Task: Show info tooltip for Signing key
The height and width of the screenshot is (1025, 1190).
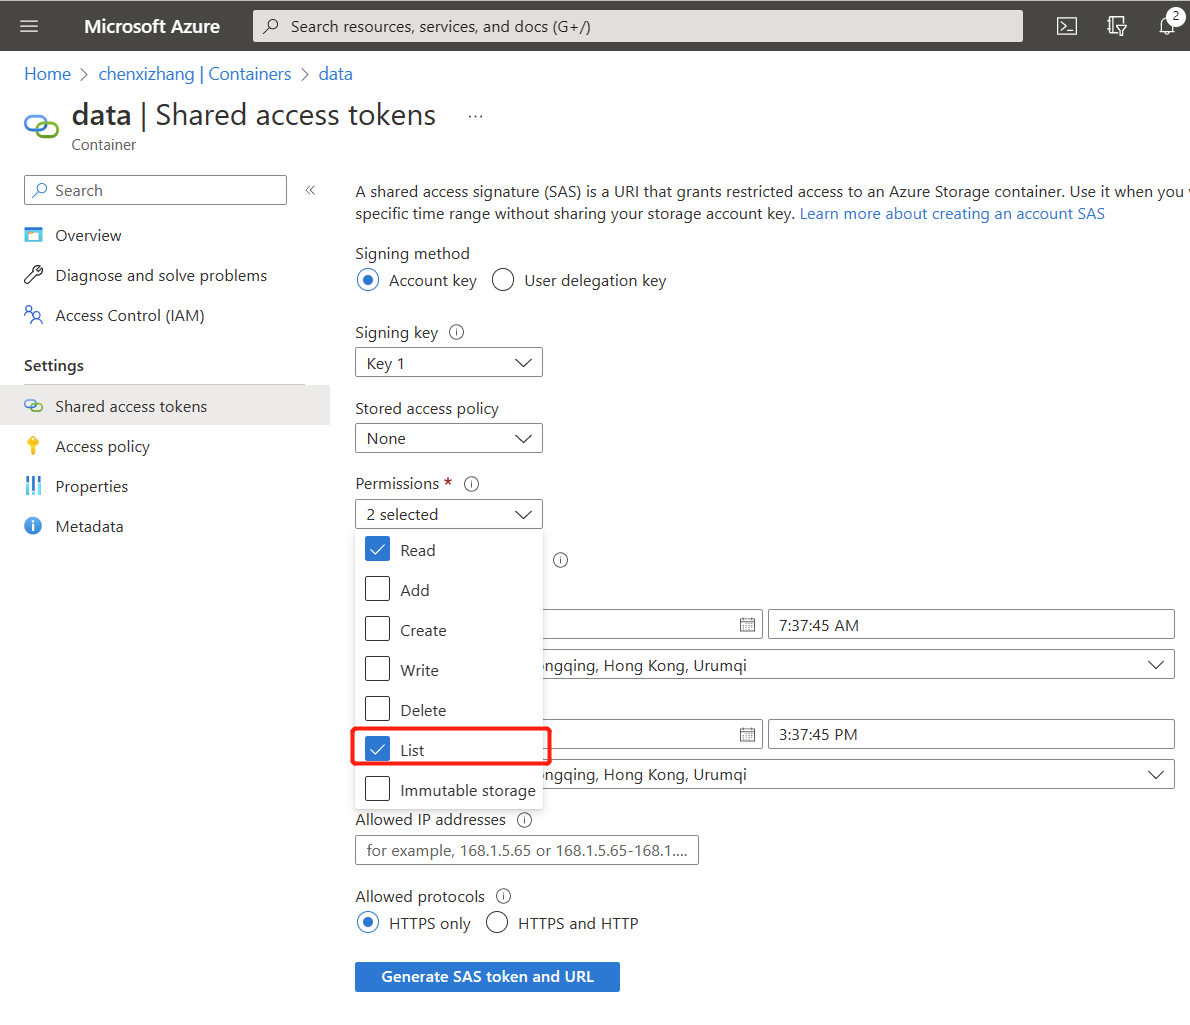Action: click(x=456, y=332)
